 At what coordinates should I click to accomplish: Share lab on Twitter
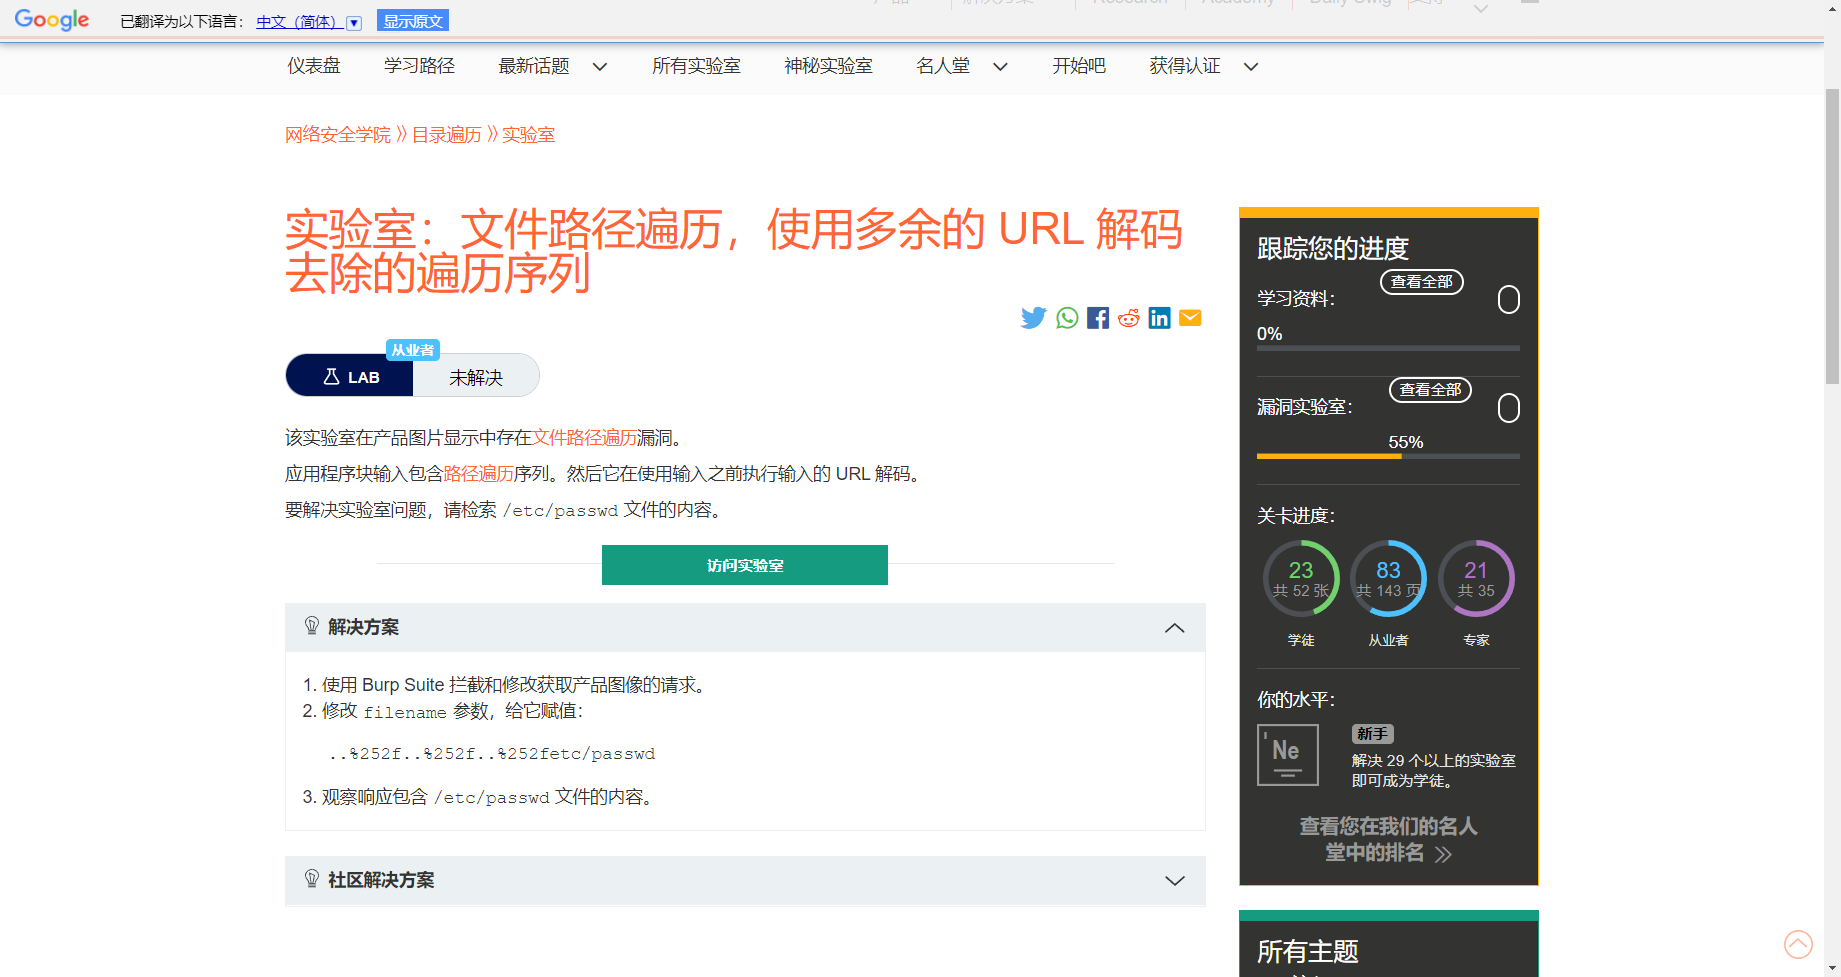[1033, 318]
